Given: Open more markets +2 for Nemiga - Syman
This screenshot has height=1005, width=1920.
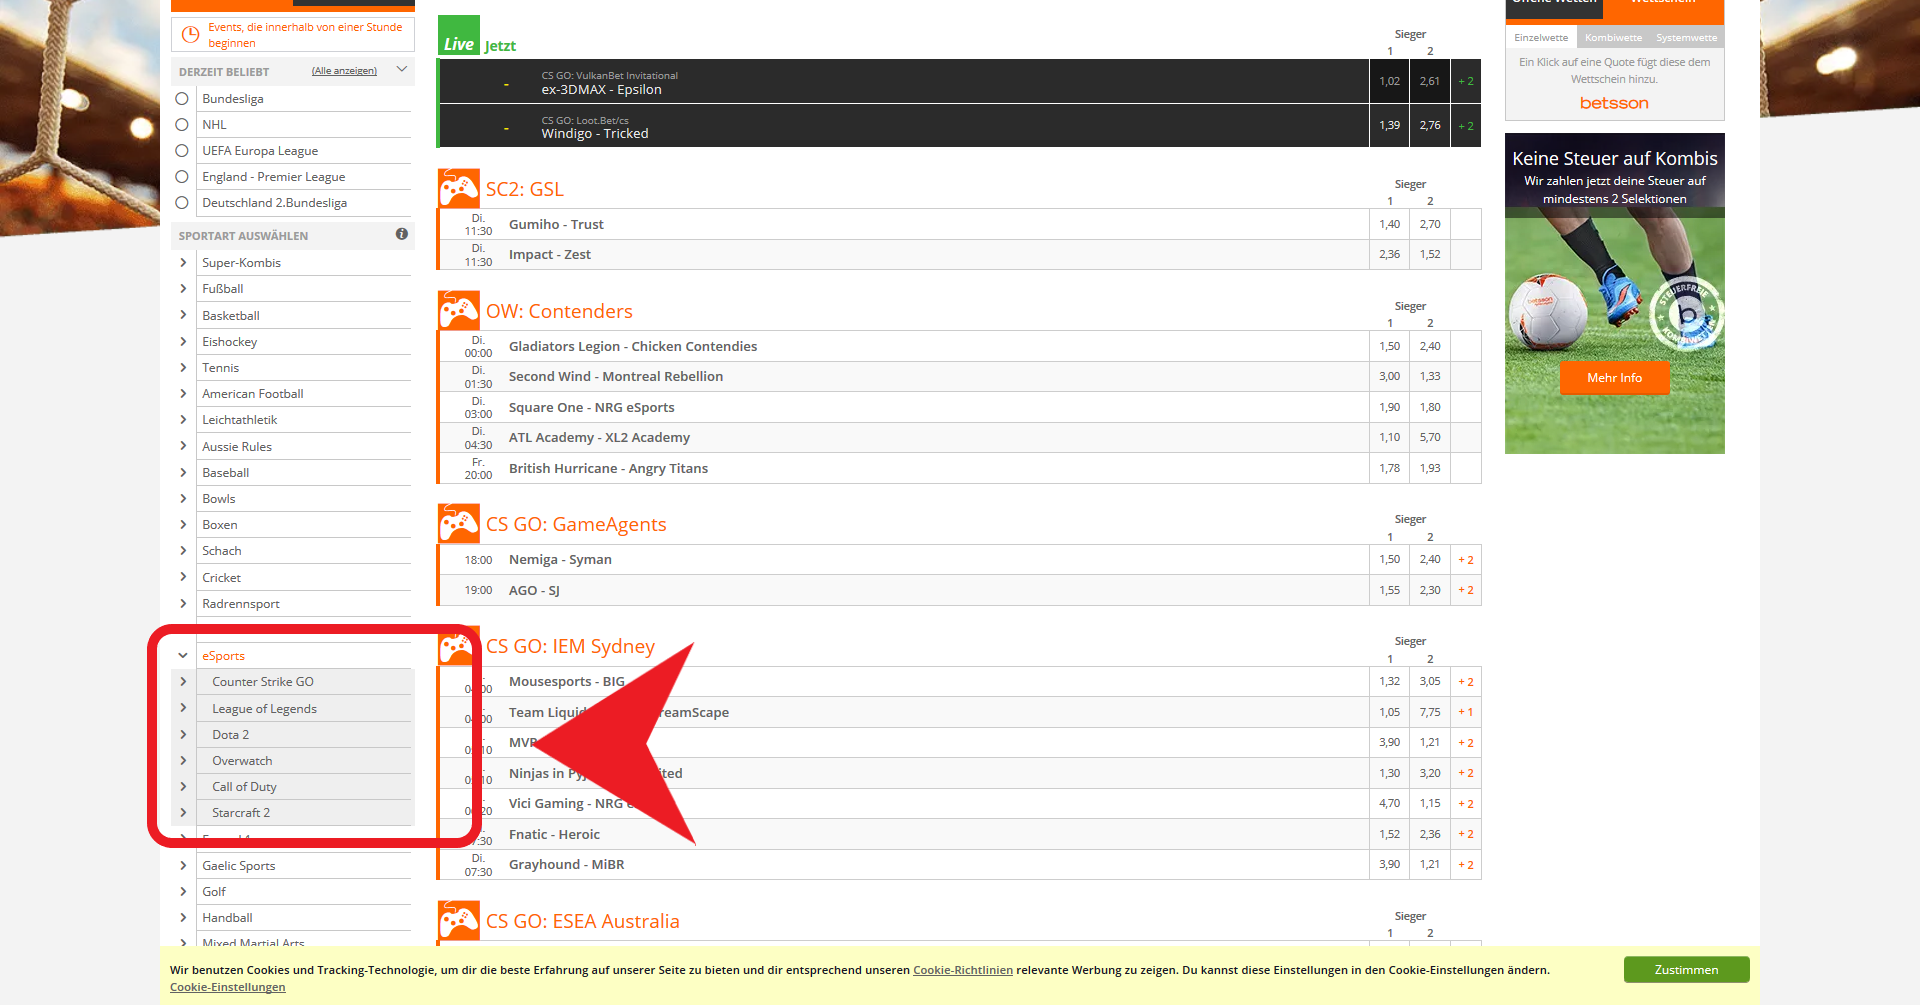Looking at the screenshot, I should point(1466,560).
